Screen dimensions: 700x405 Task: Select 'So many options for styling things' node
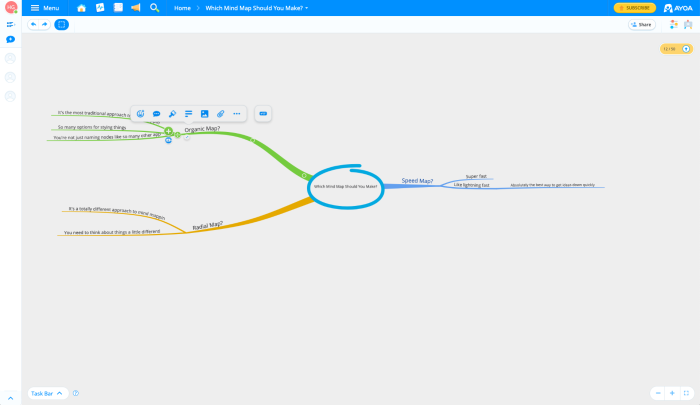(x=92, y=127)
